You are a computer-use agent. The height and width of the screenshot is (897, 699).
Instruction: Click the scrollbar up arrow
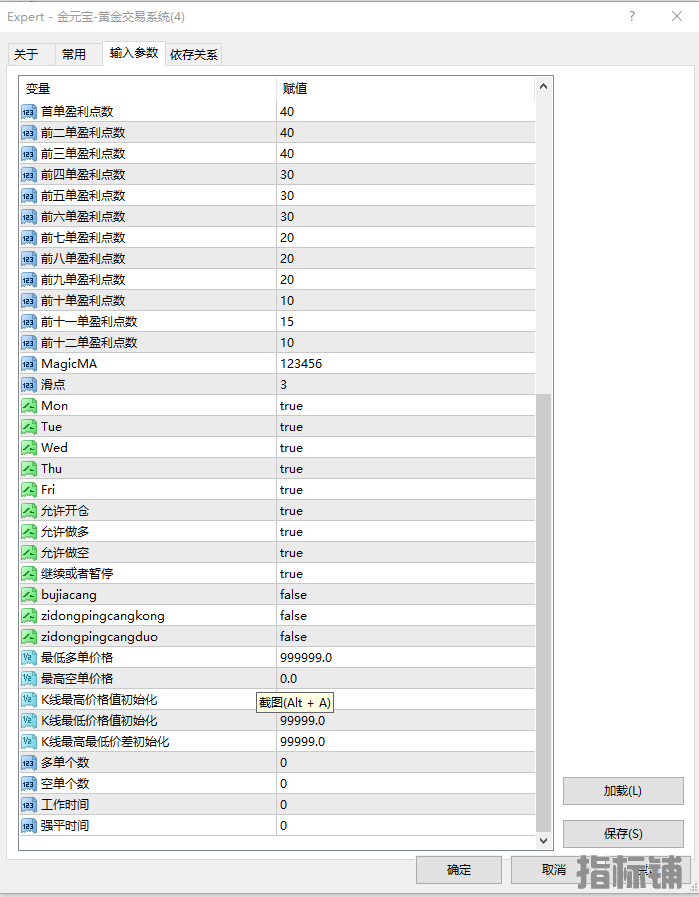[543, 86]
